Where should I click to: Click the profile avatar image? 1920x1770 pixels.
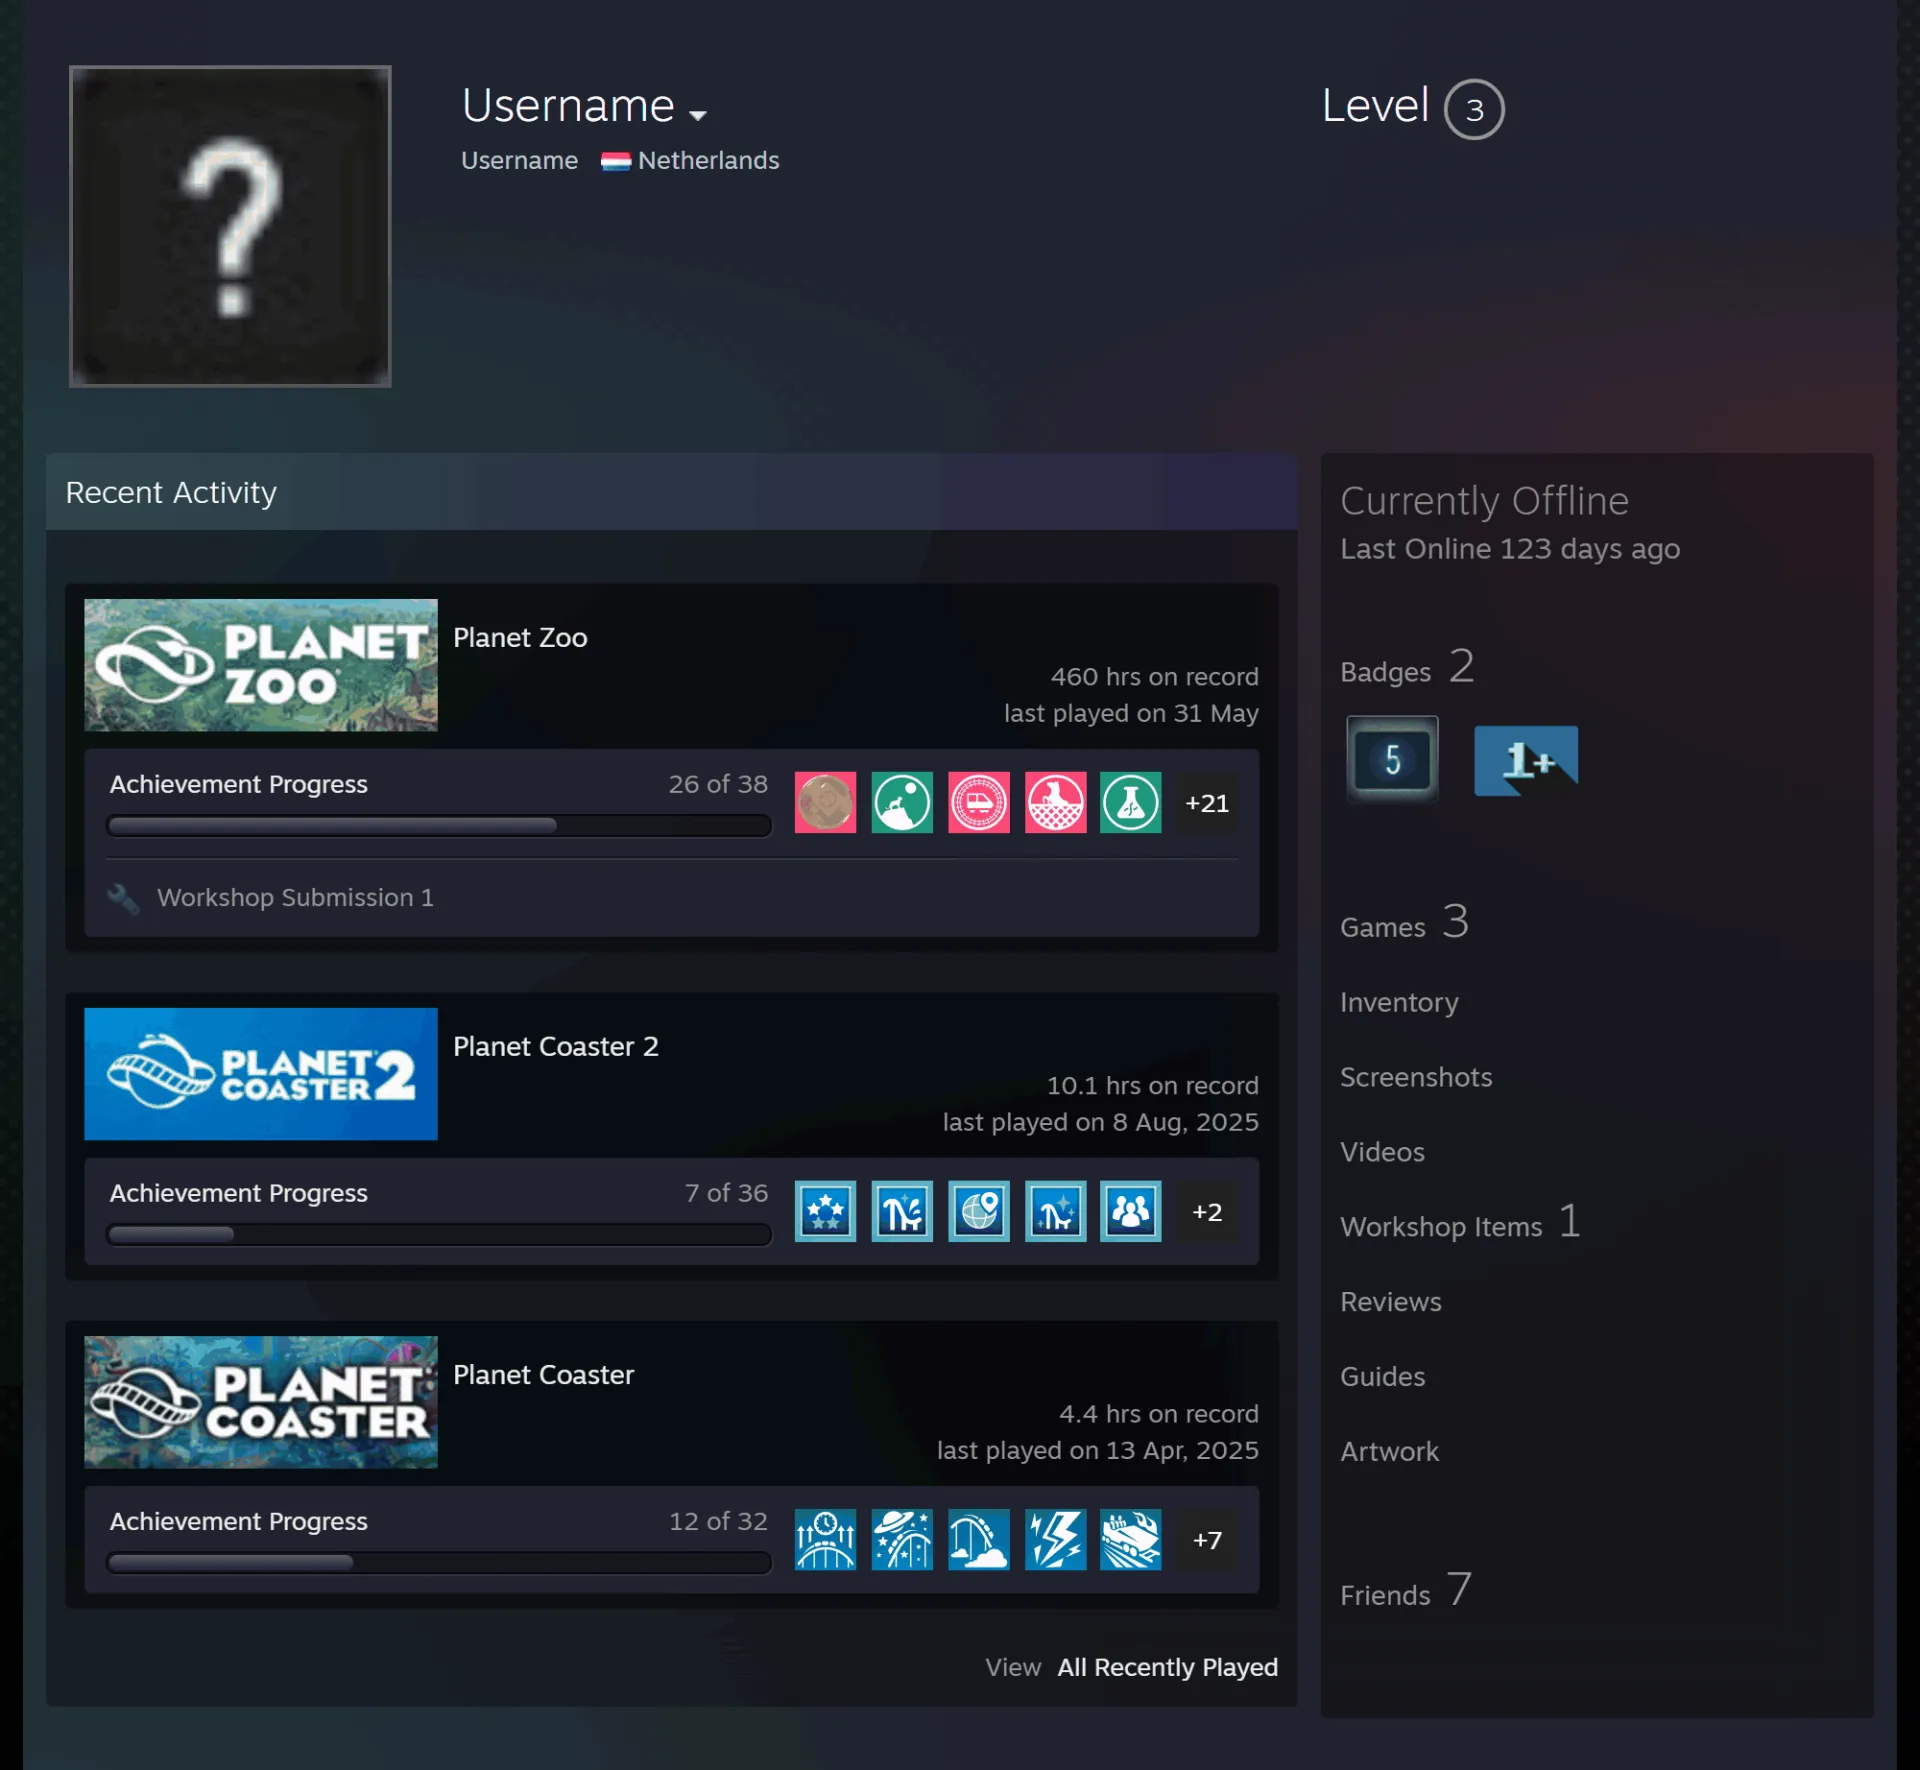click(x=230, y=226)
